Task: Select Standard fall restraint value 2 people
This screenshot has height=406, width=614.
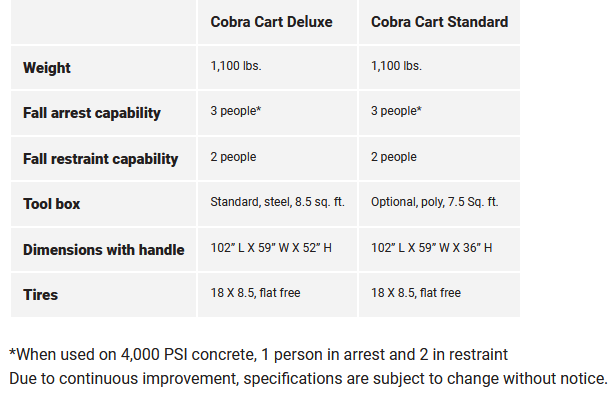Action: 394,157
